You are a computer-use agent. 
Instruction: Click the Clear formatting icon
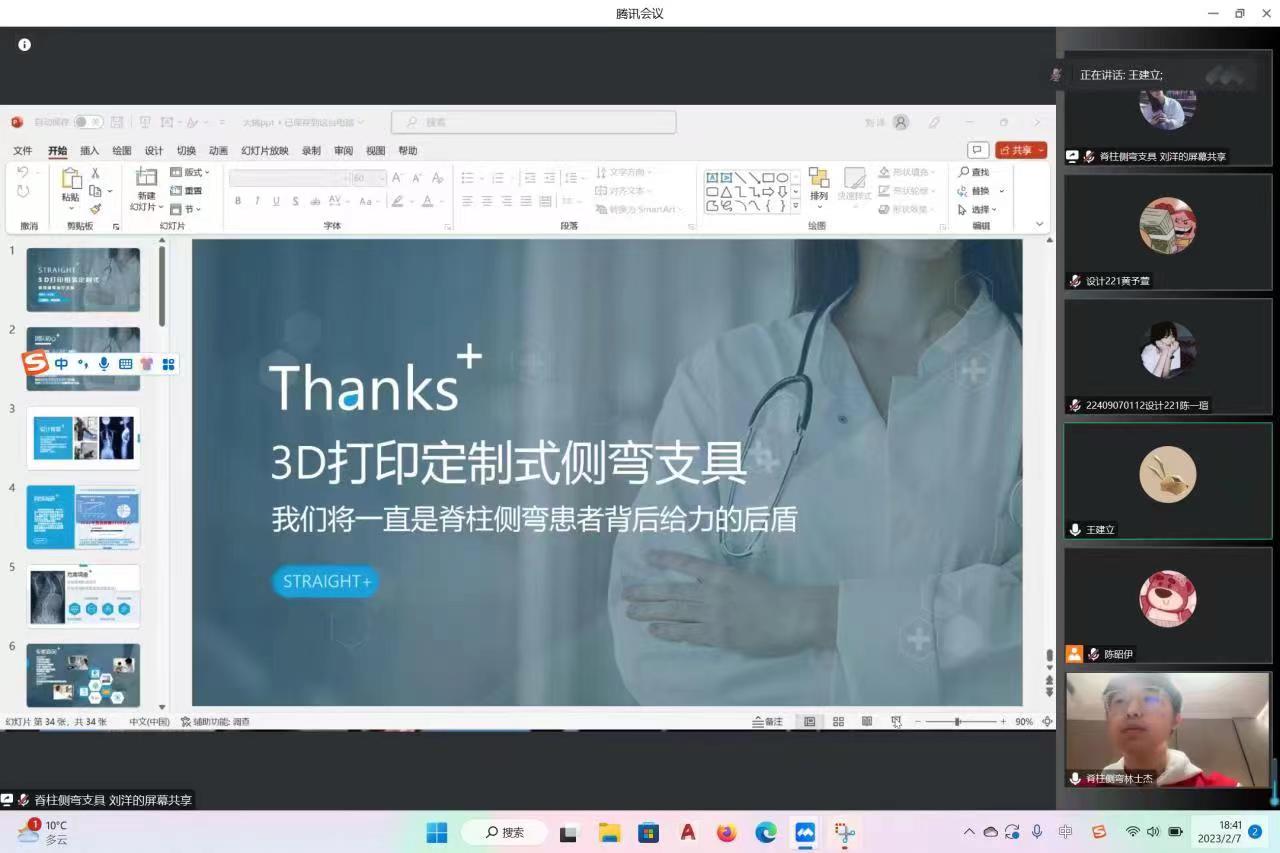pyautogui.click(x=437, y=178)
